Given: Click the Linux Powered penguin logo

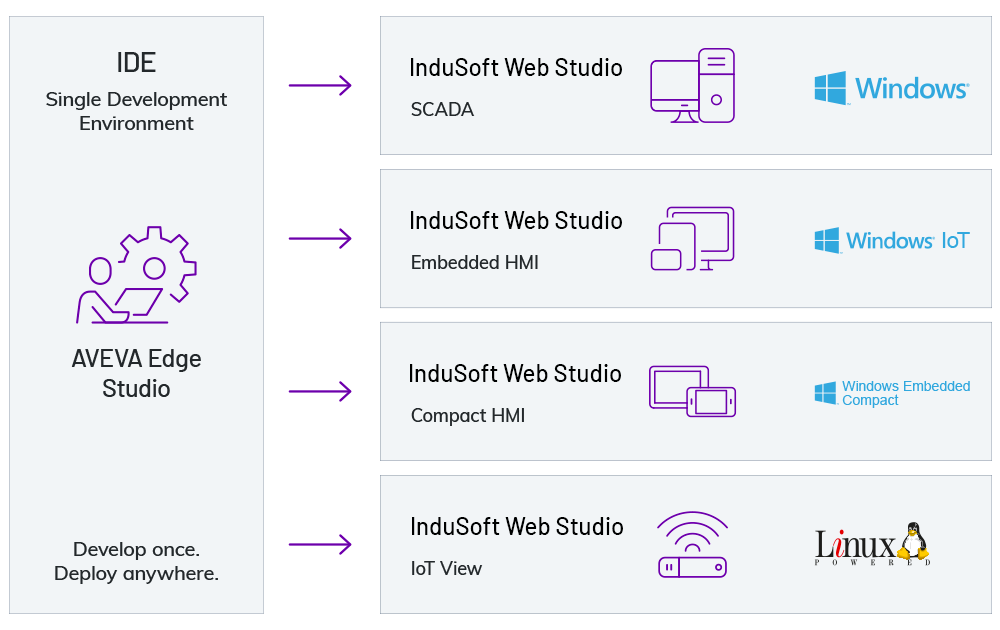Looking at the screenshot, I should coord(873,545).
